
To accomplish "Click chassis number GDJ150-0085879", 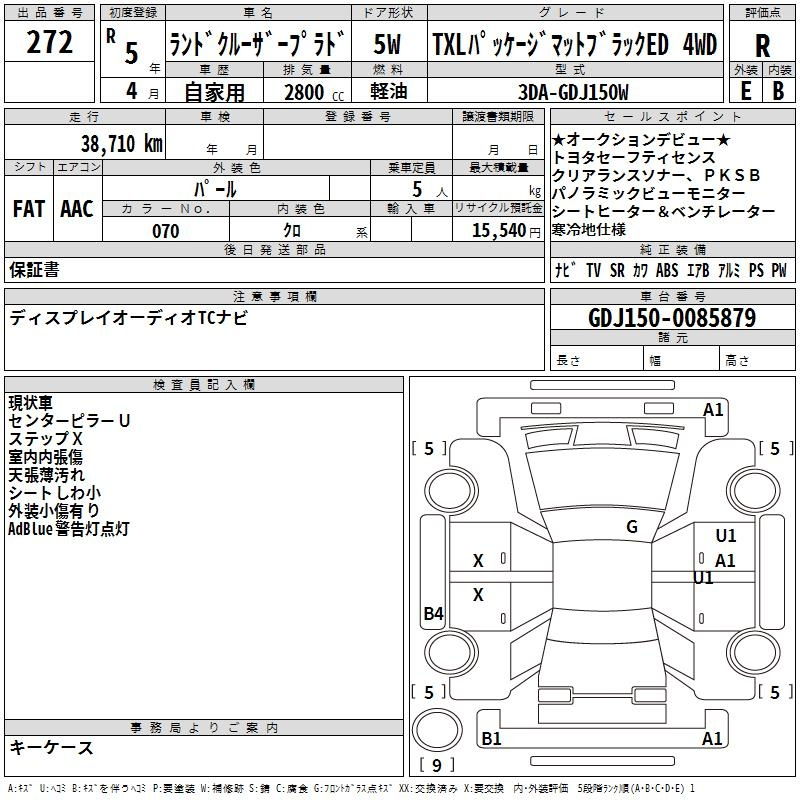I will 672,318.
